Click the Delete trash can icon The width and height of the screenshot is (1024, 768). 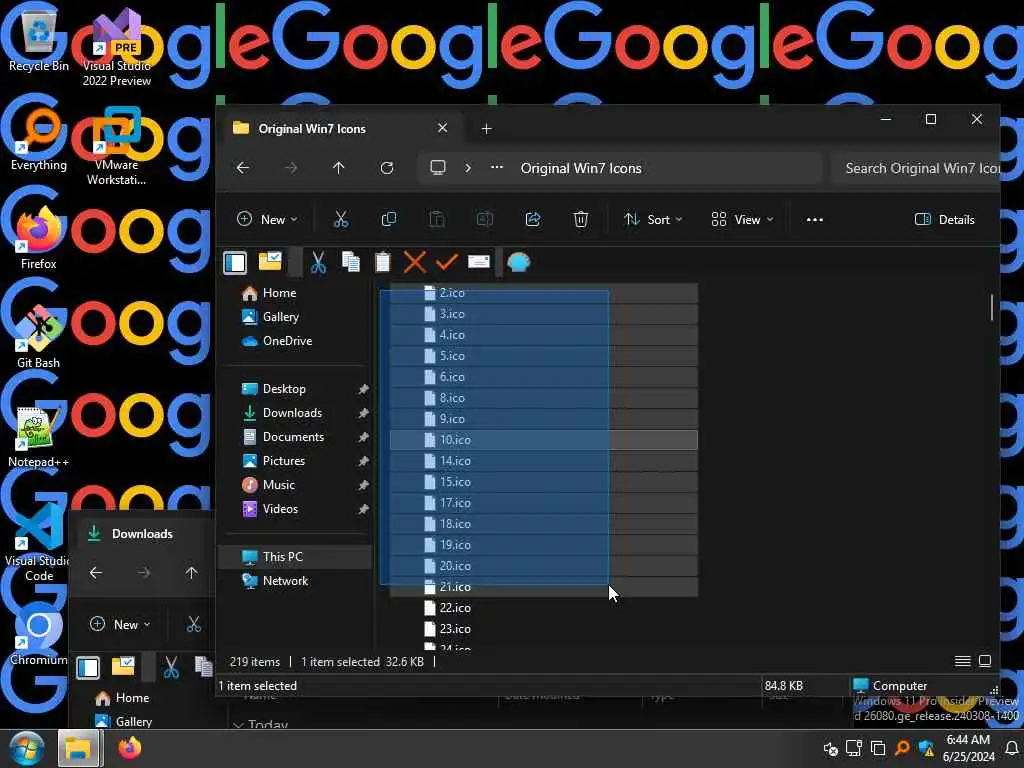point(581,219)
